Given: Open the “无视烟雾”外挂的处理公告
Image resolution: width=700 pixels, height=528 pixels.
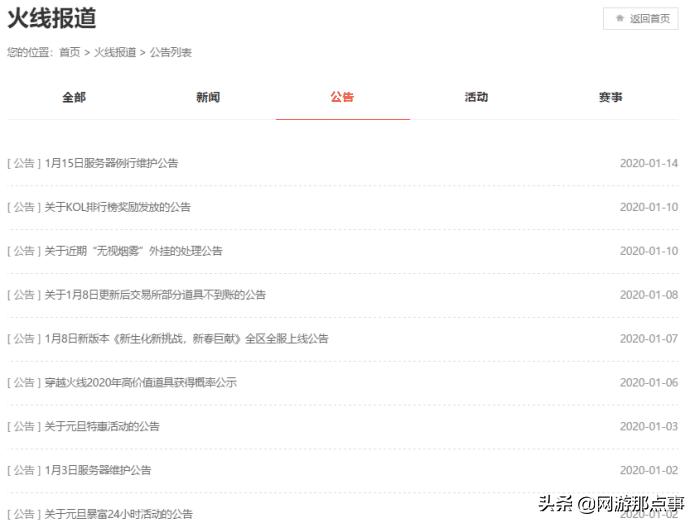Looking at the screenshot, I should [133, 251].
